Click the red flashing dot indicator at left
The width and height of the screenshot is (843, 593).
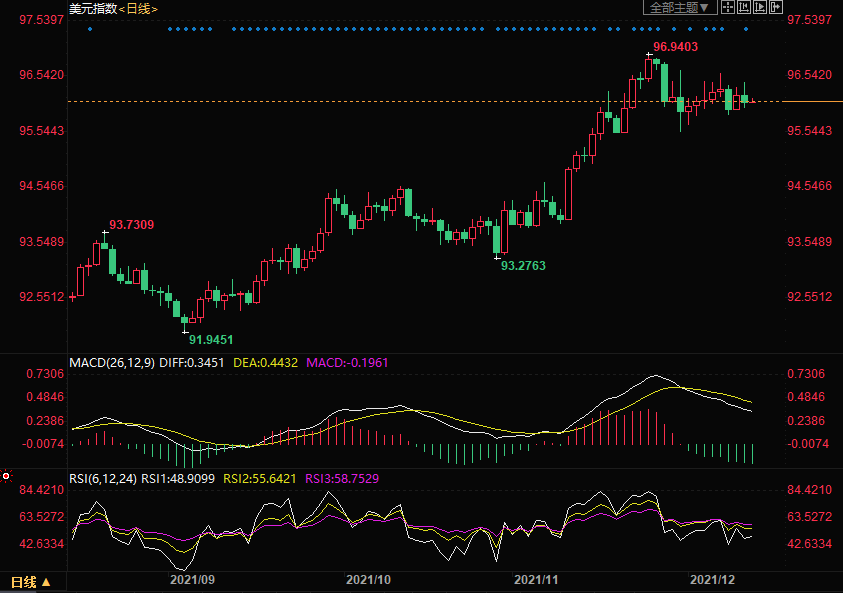point(6,477)
